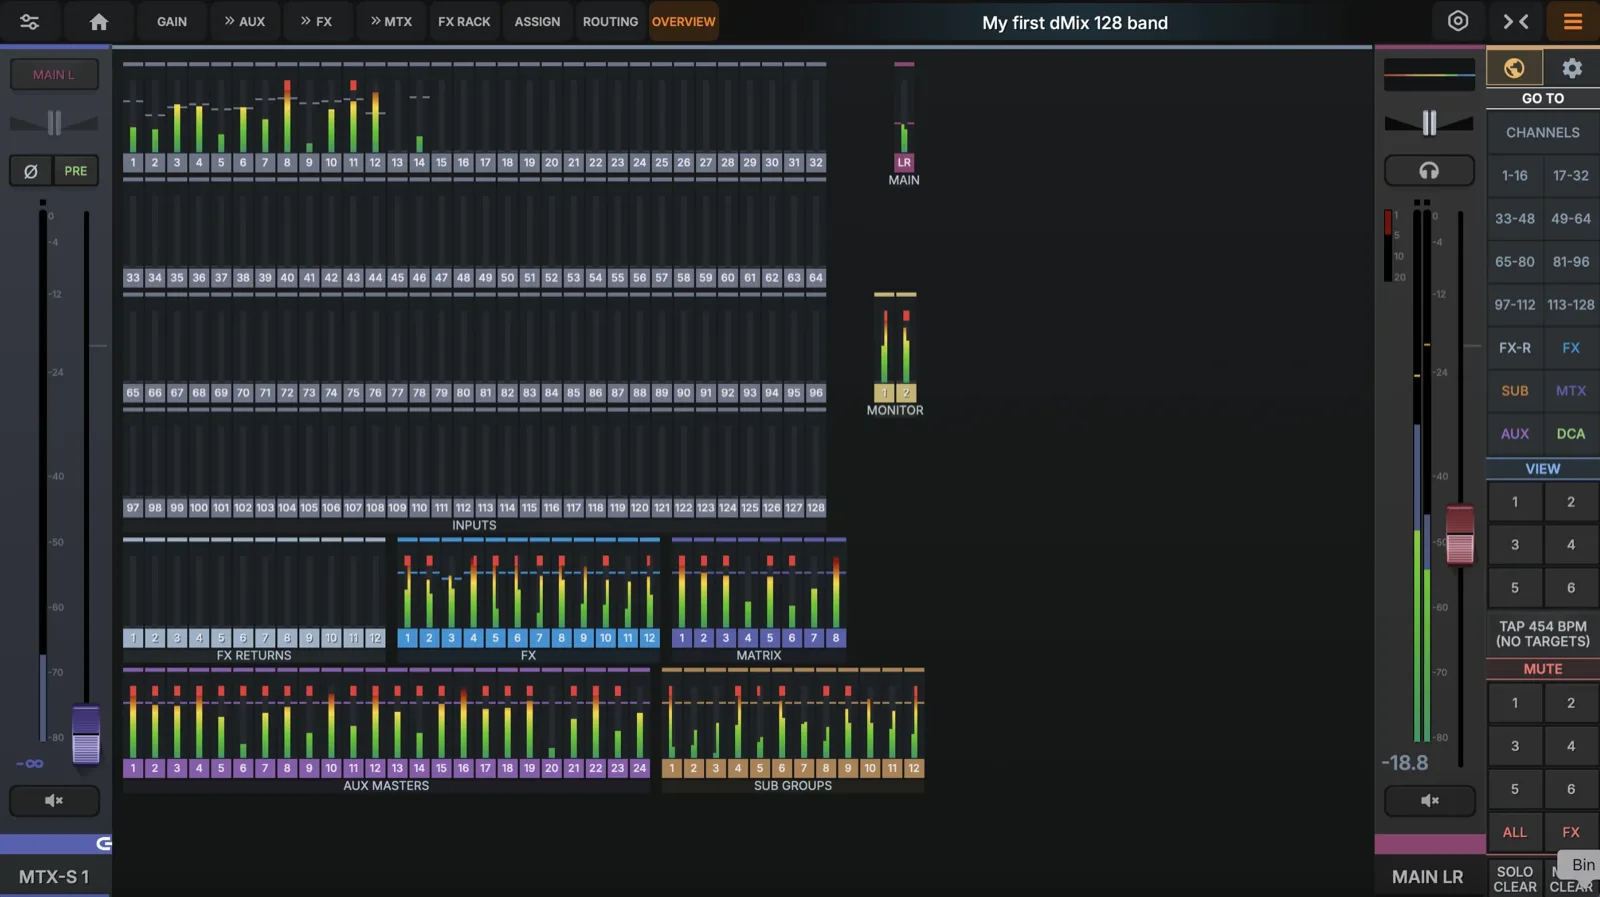This screenshot has height=897, width=1600.
Task: Toggle mute group 2
Action: pyautogui.click(x=1571, y=703)
